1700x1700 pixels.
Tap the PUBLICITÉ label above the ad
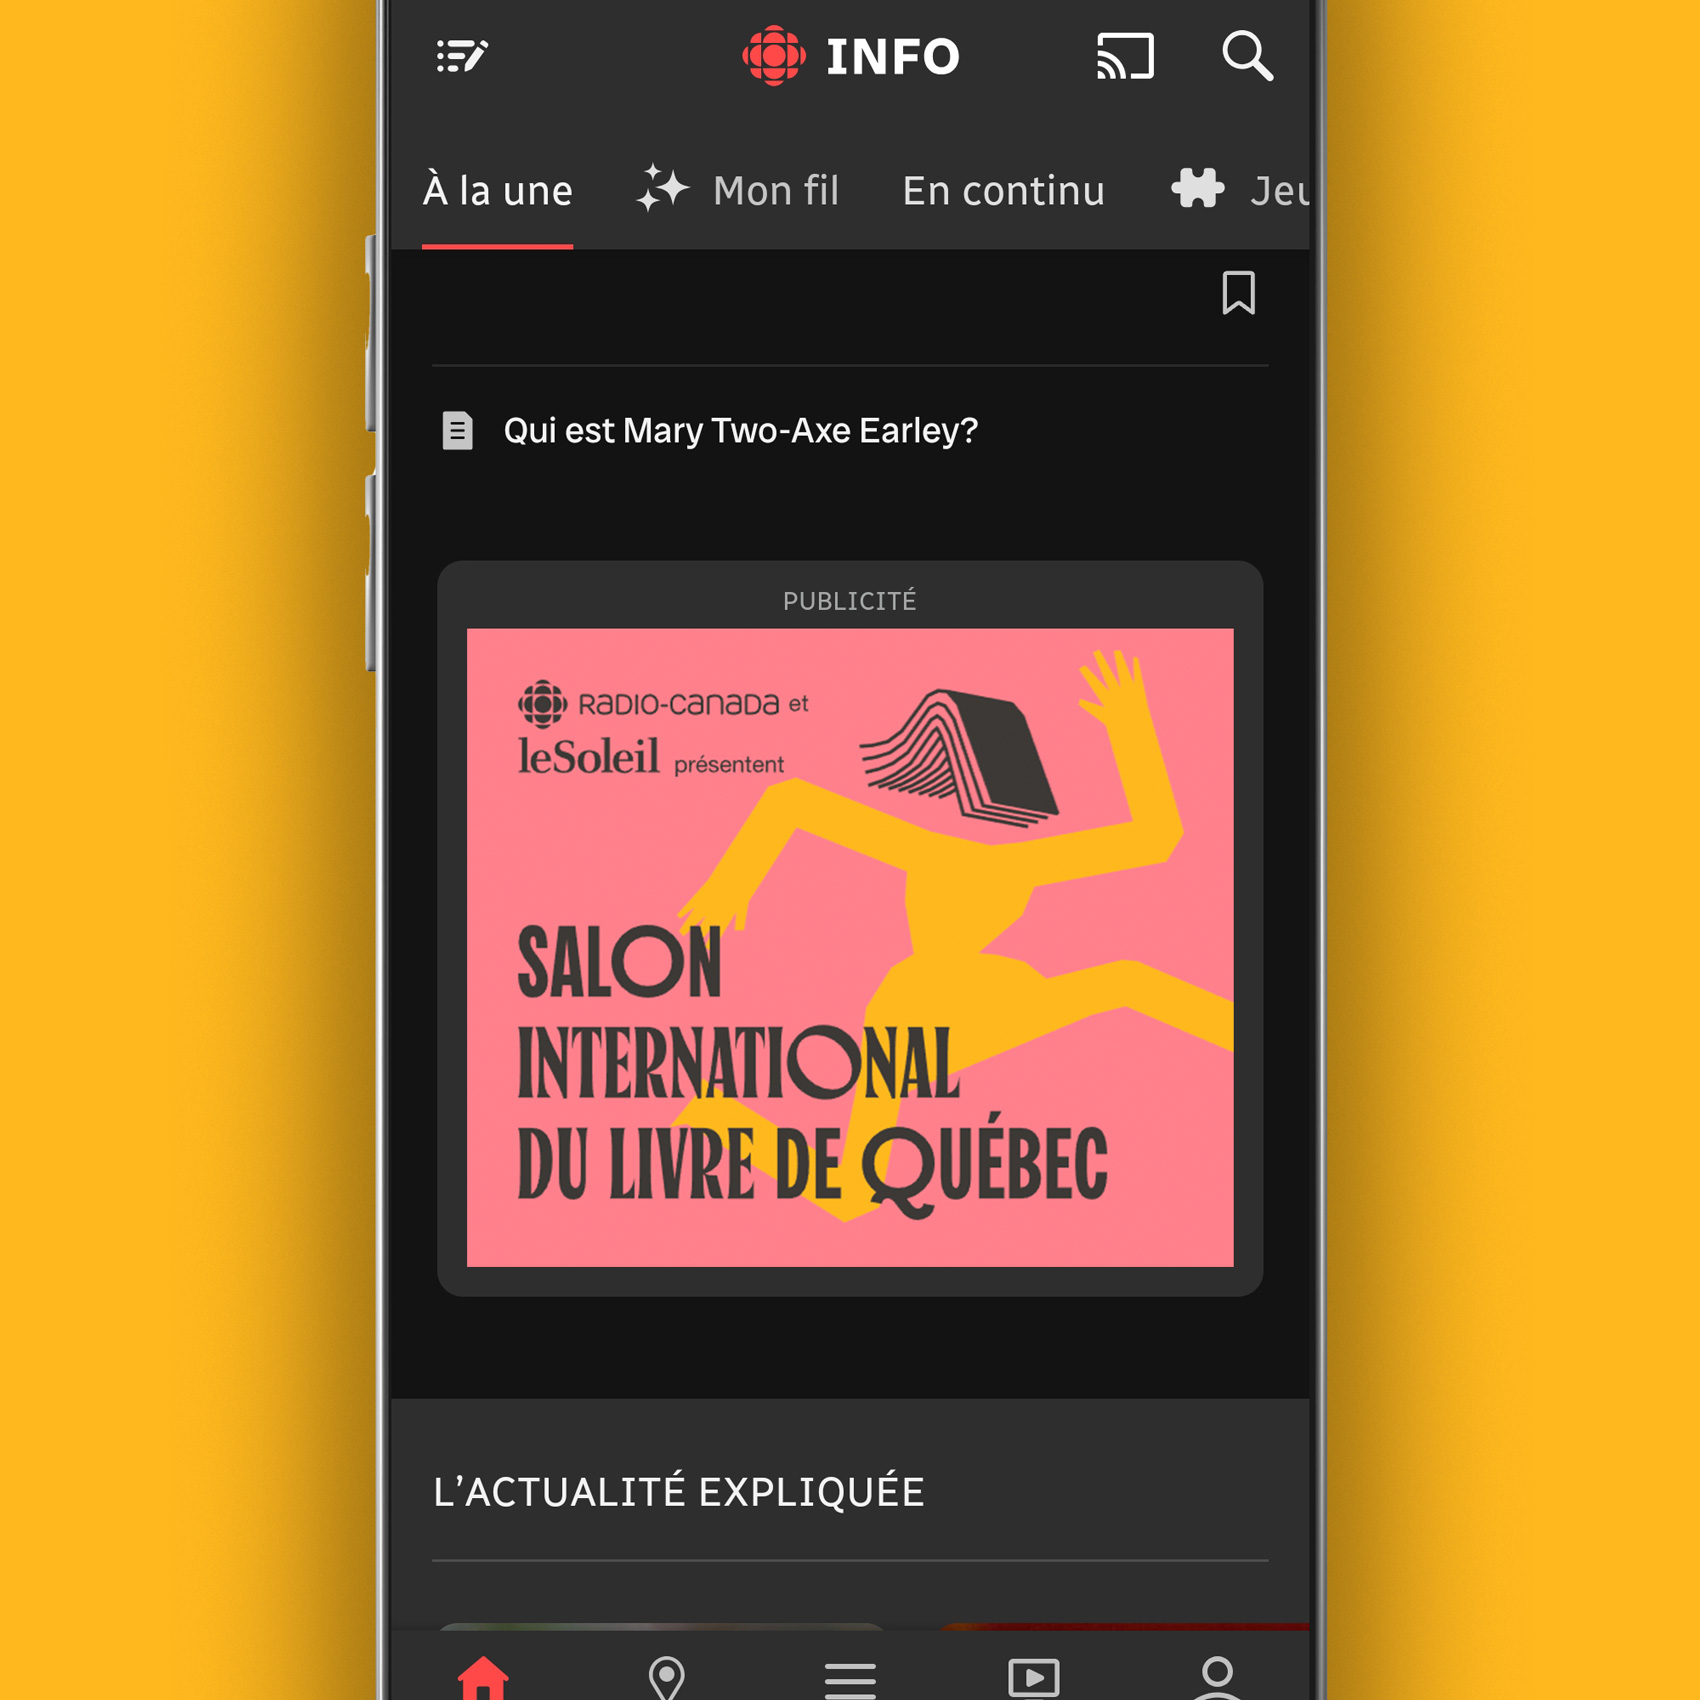pyautogui.click(x=849, y=601)
